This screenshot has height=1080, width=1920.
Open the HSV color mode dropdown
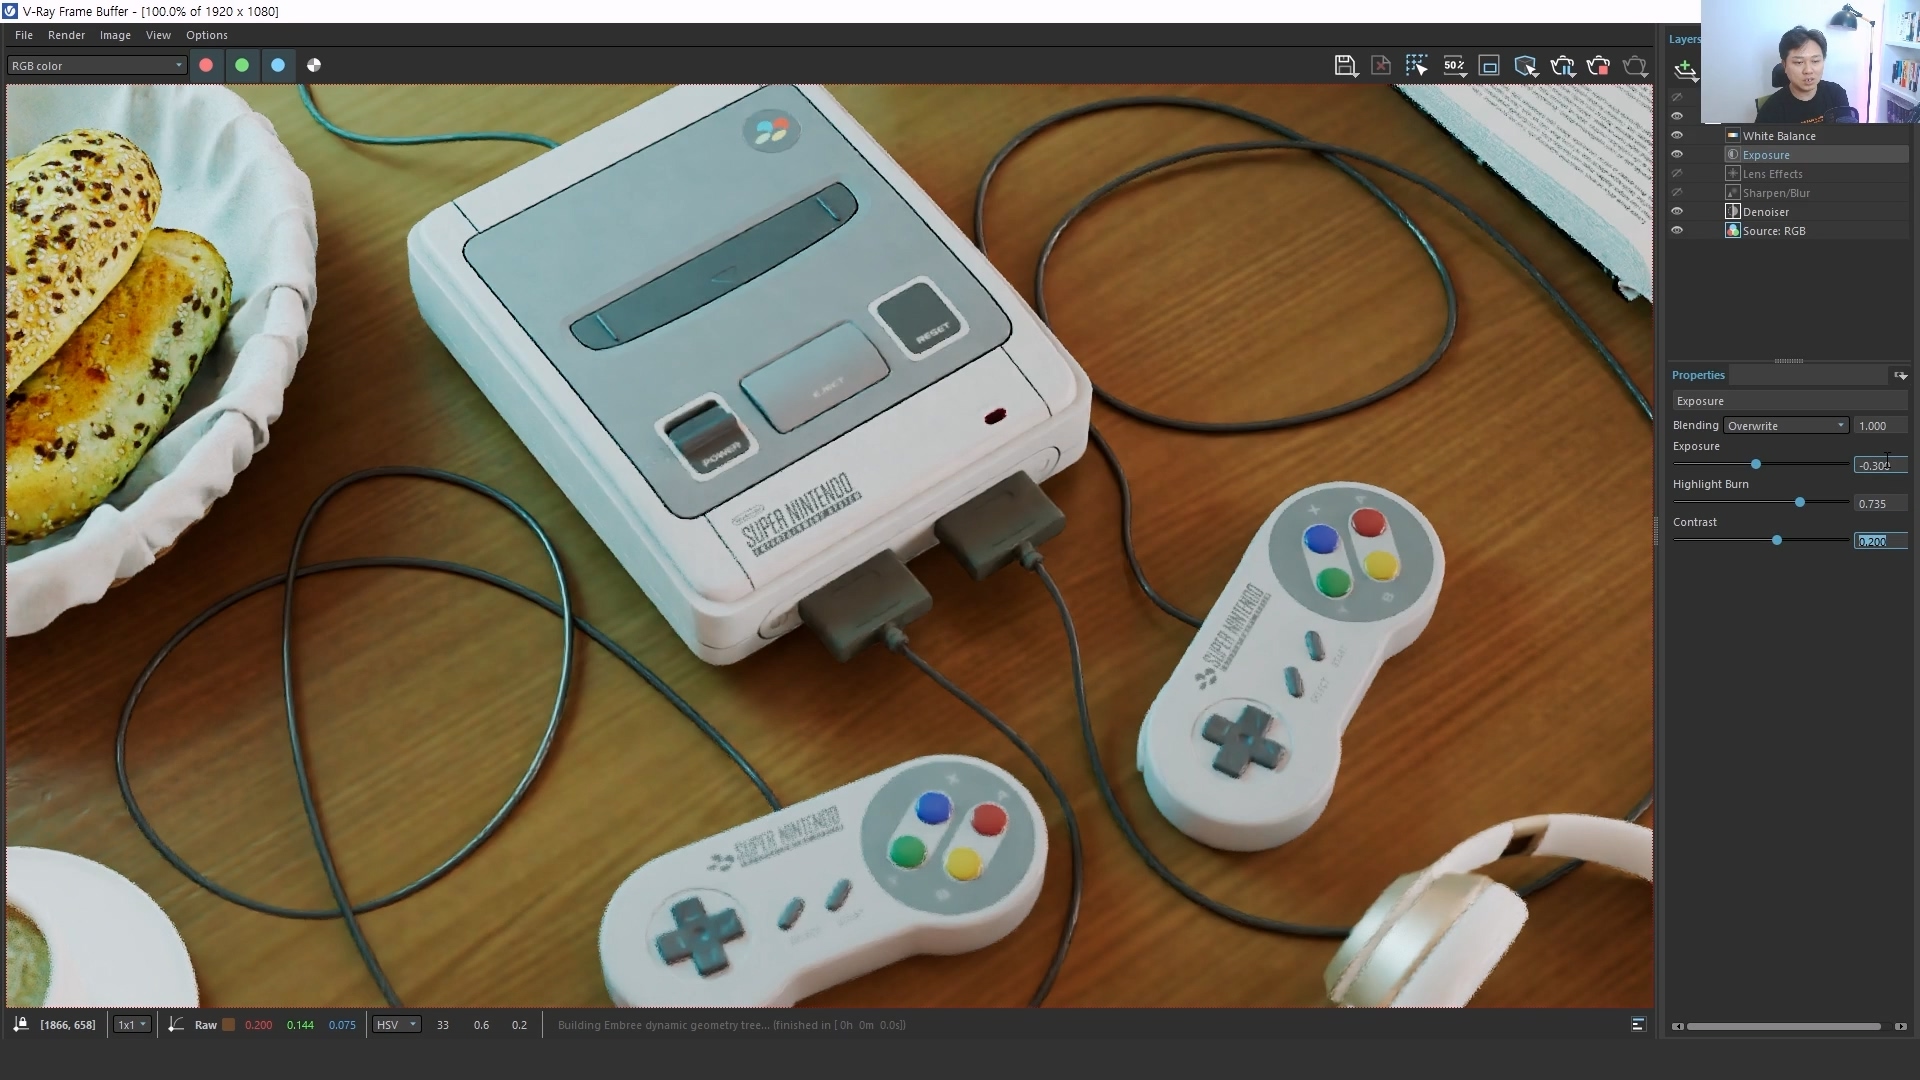click(x=396, y=1024)
